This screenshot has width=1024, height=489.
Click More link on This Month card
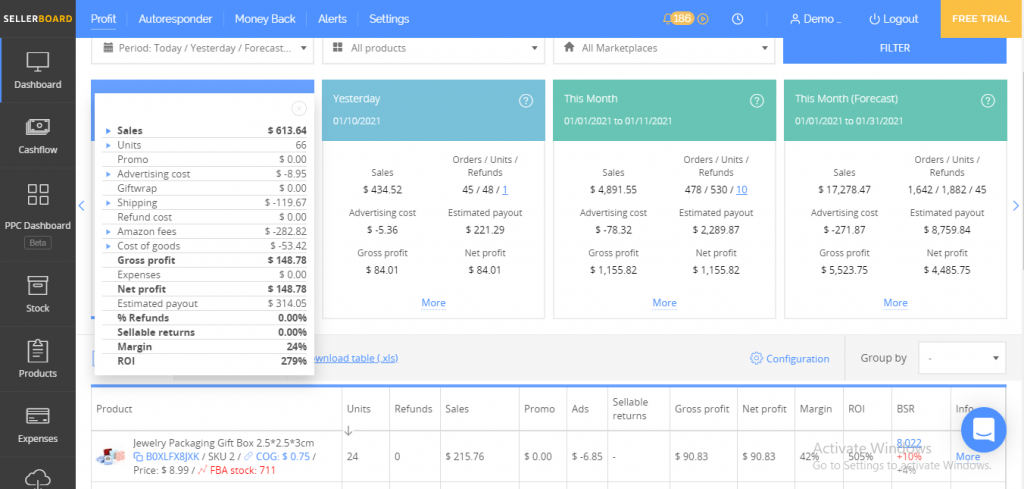click(664, 303)
